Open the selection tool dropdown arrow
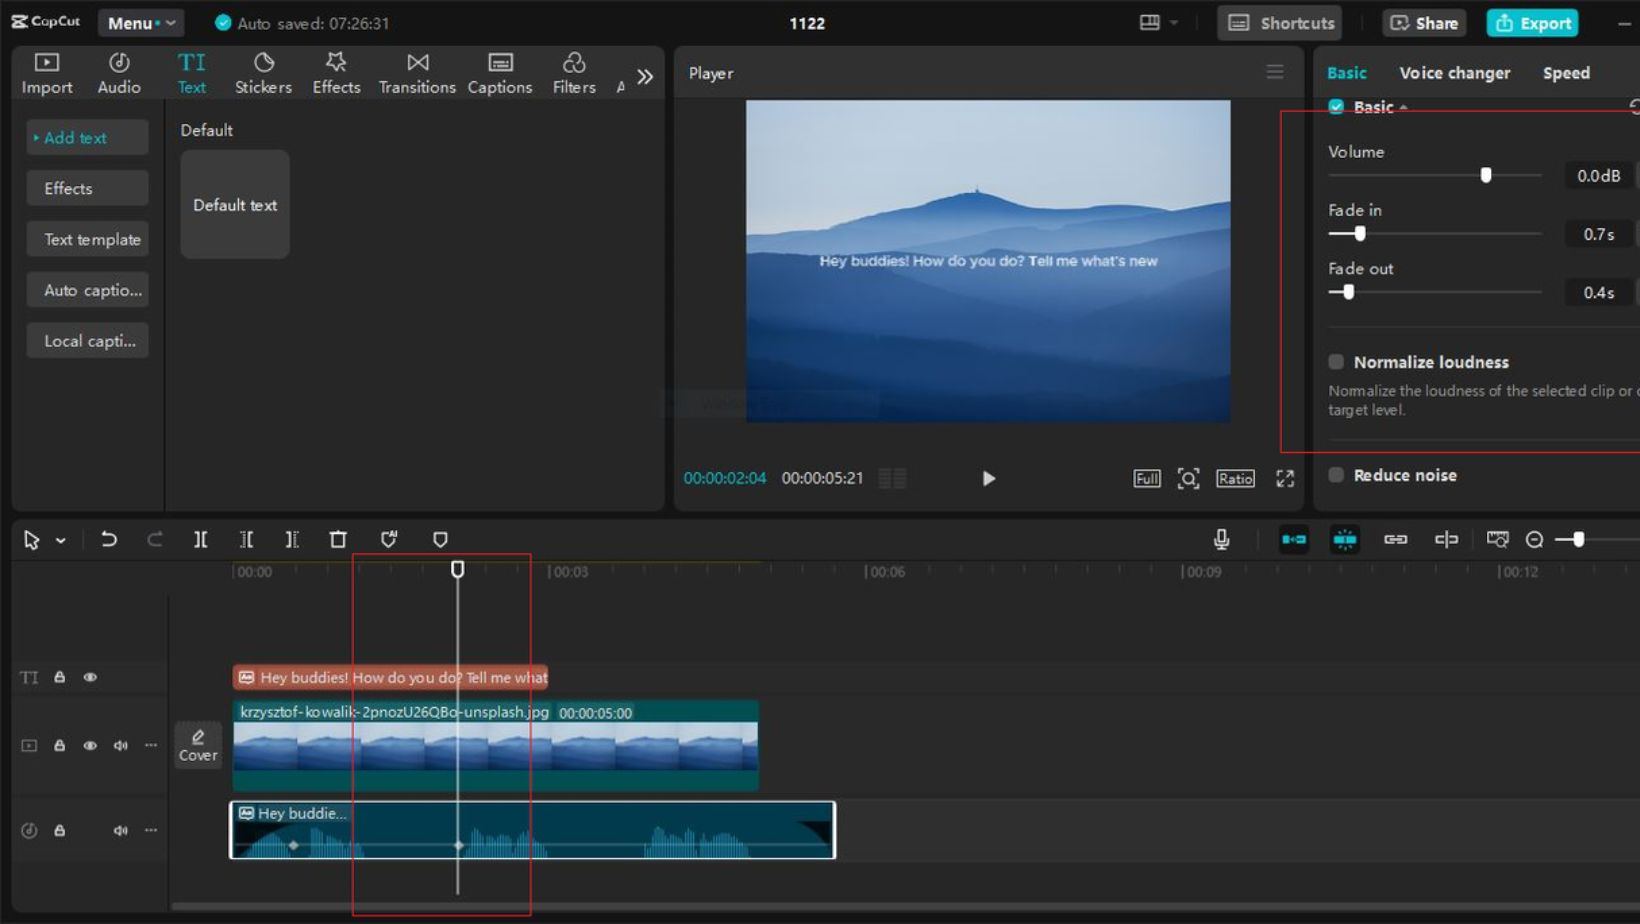 click(61, 540)
